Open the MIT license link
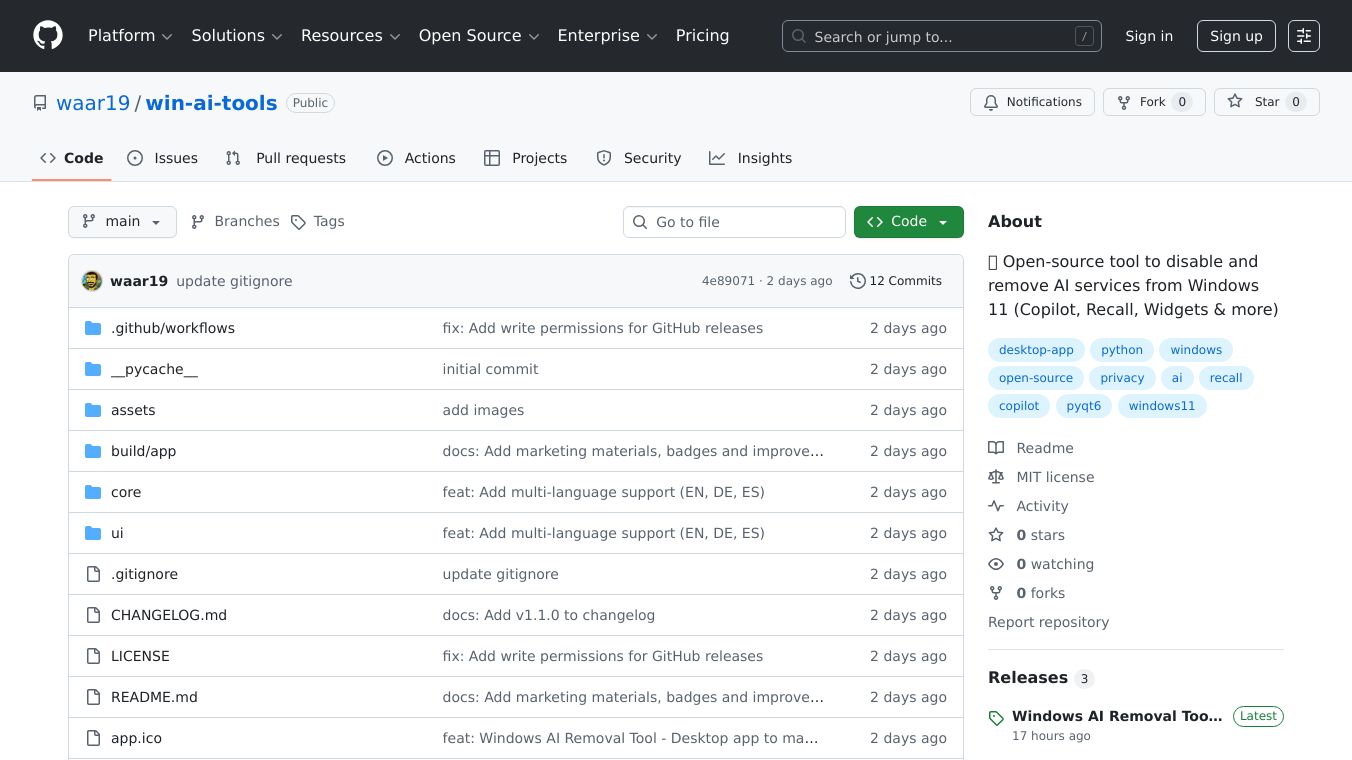1352x760 pixels. point(1055,477)
